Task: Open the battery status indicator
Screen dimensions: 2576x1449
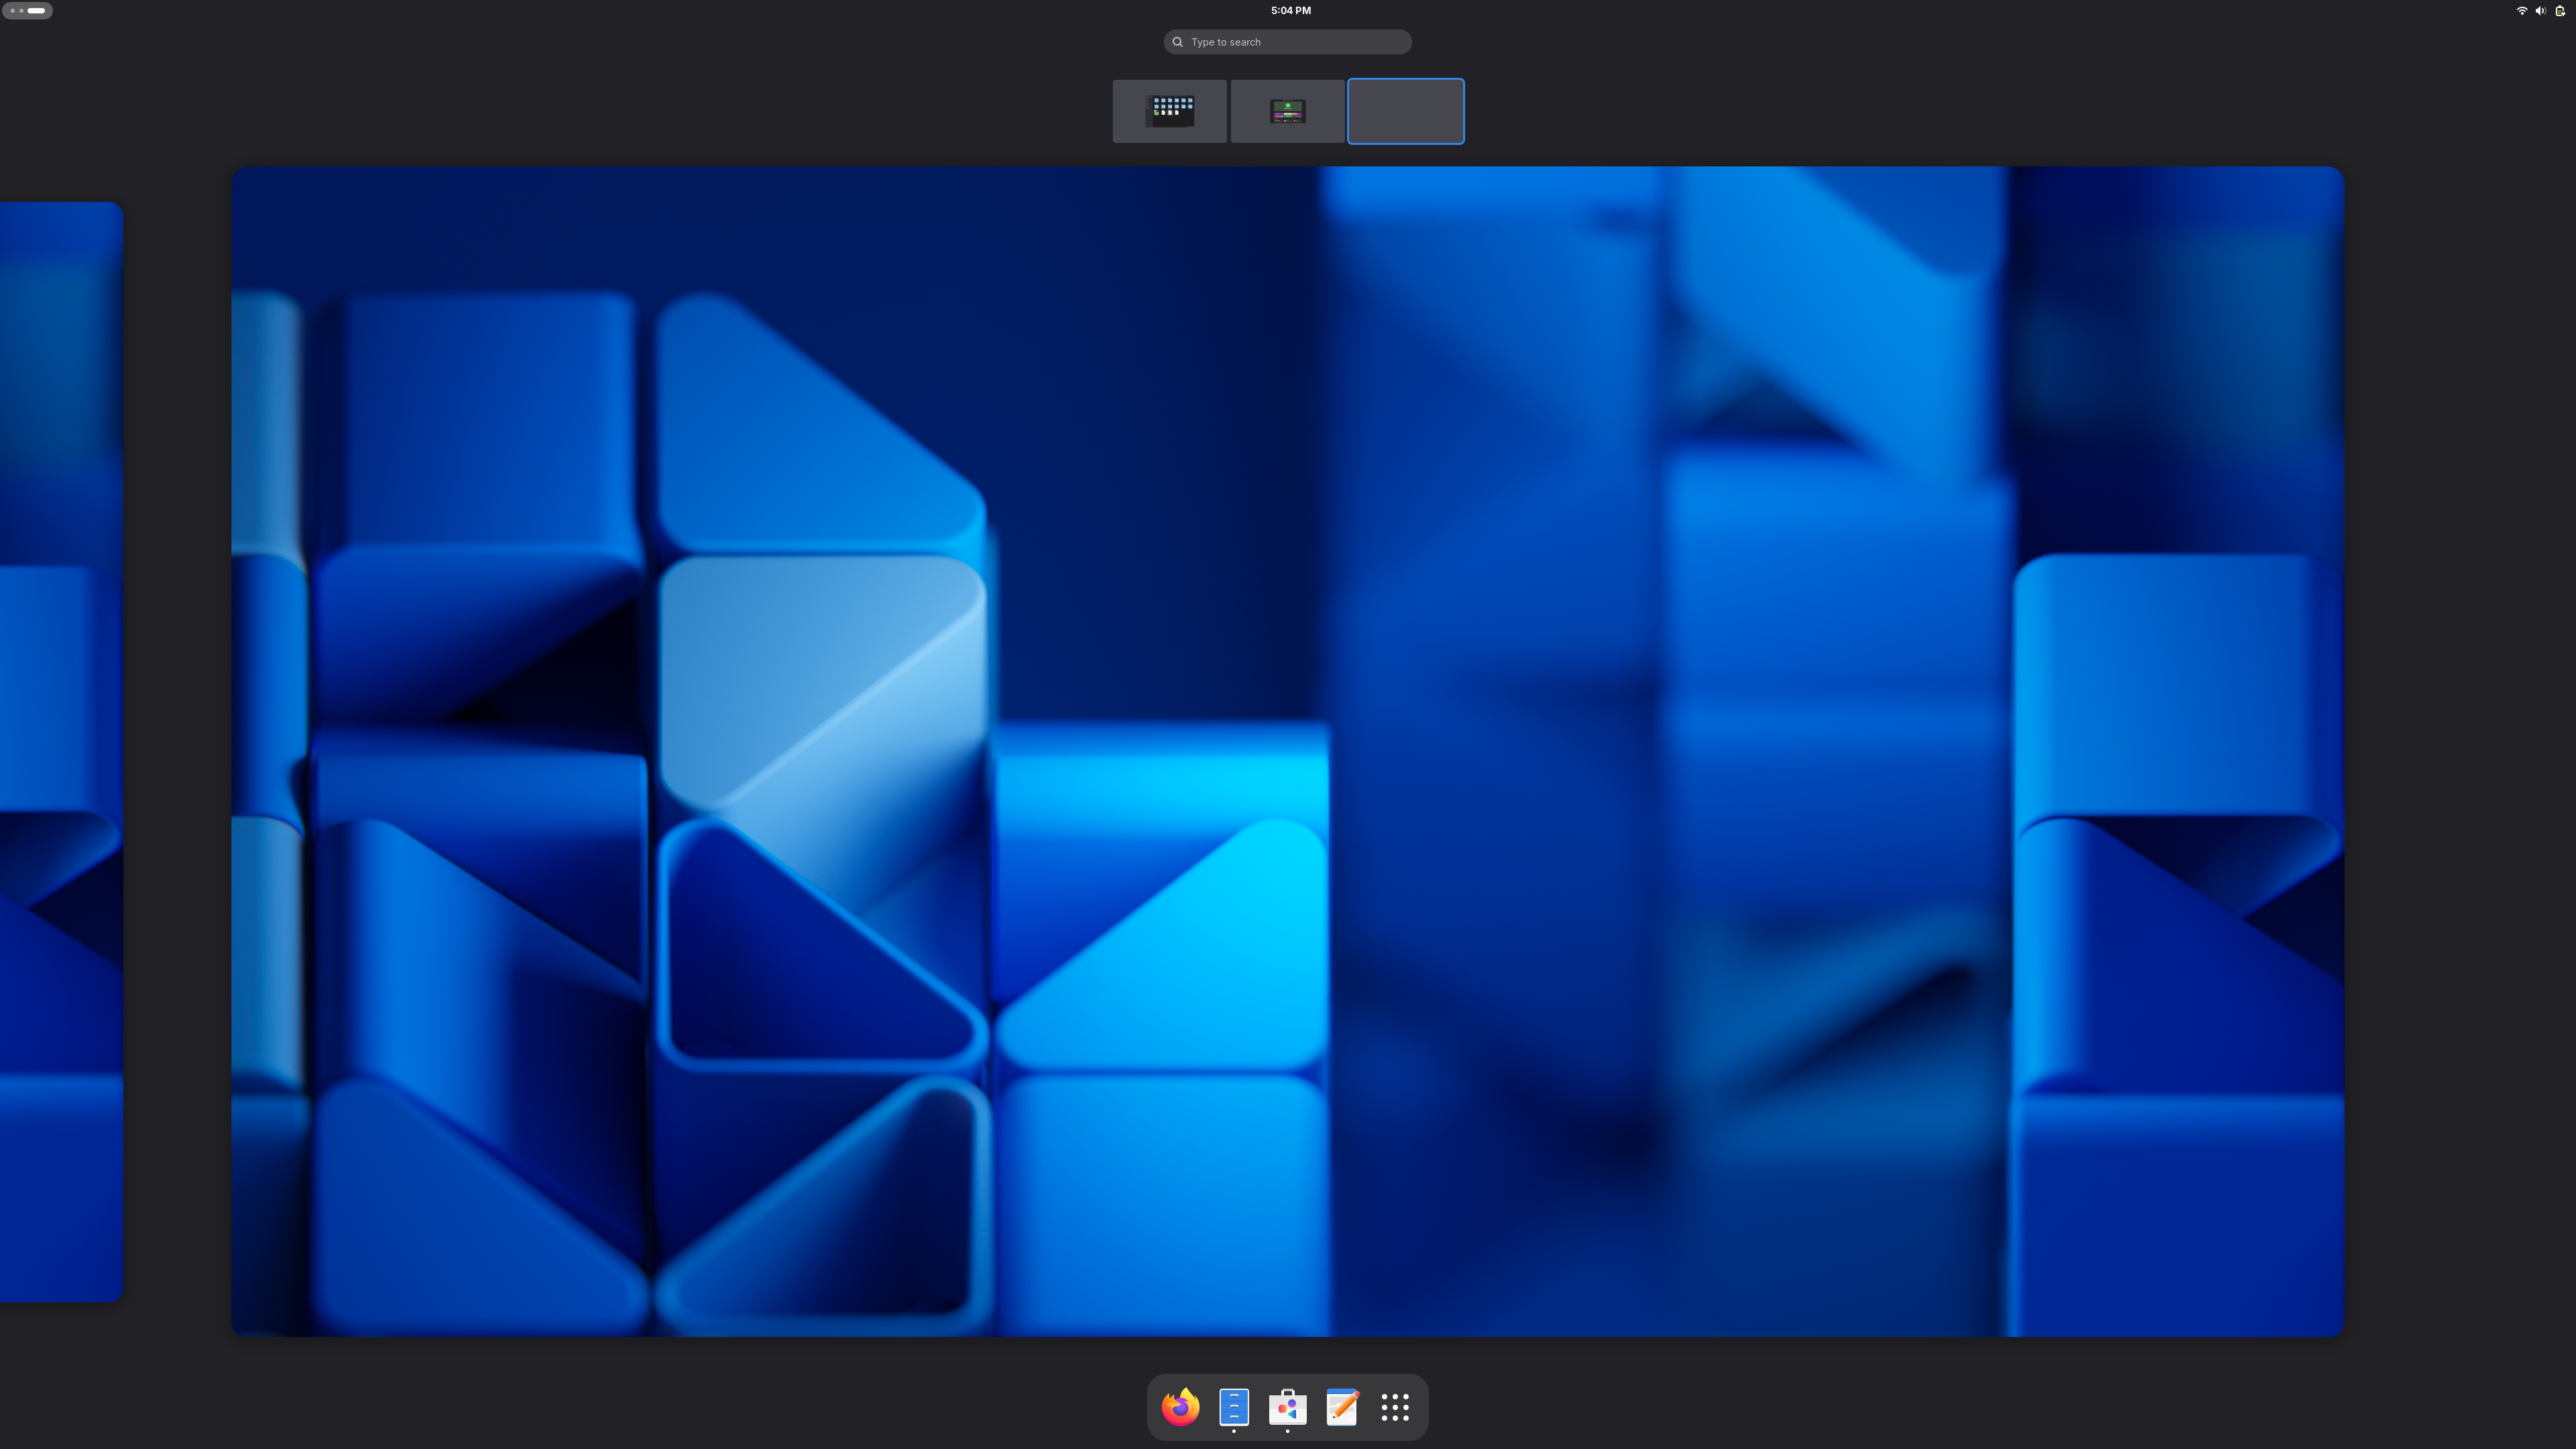Action: [2560, 11]
